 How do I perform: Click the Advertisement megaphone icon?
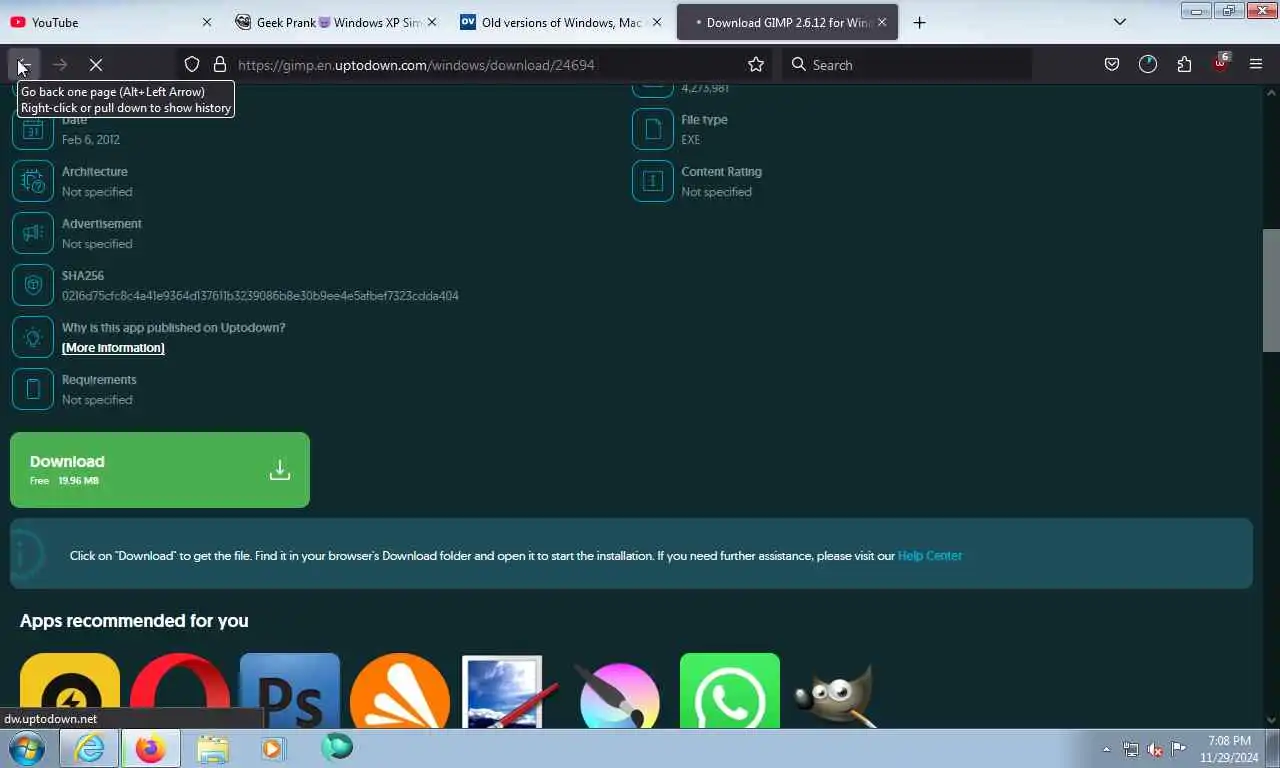33,233
